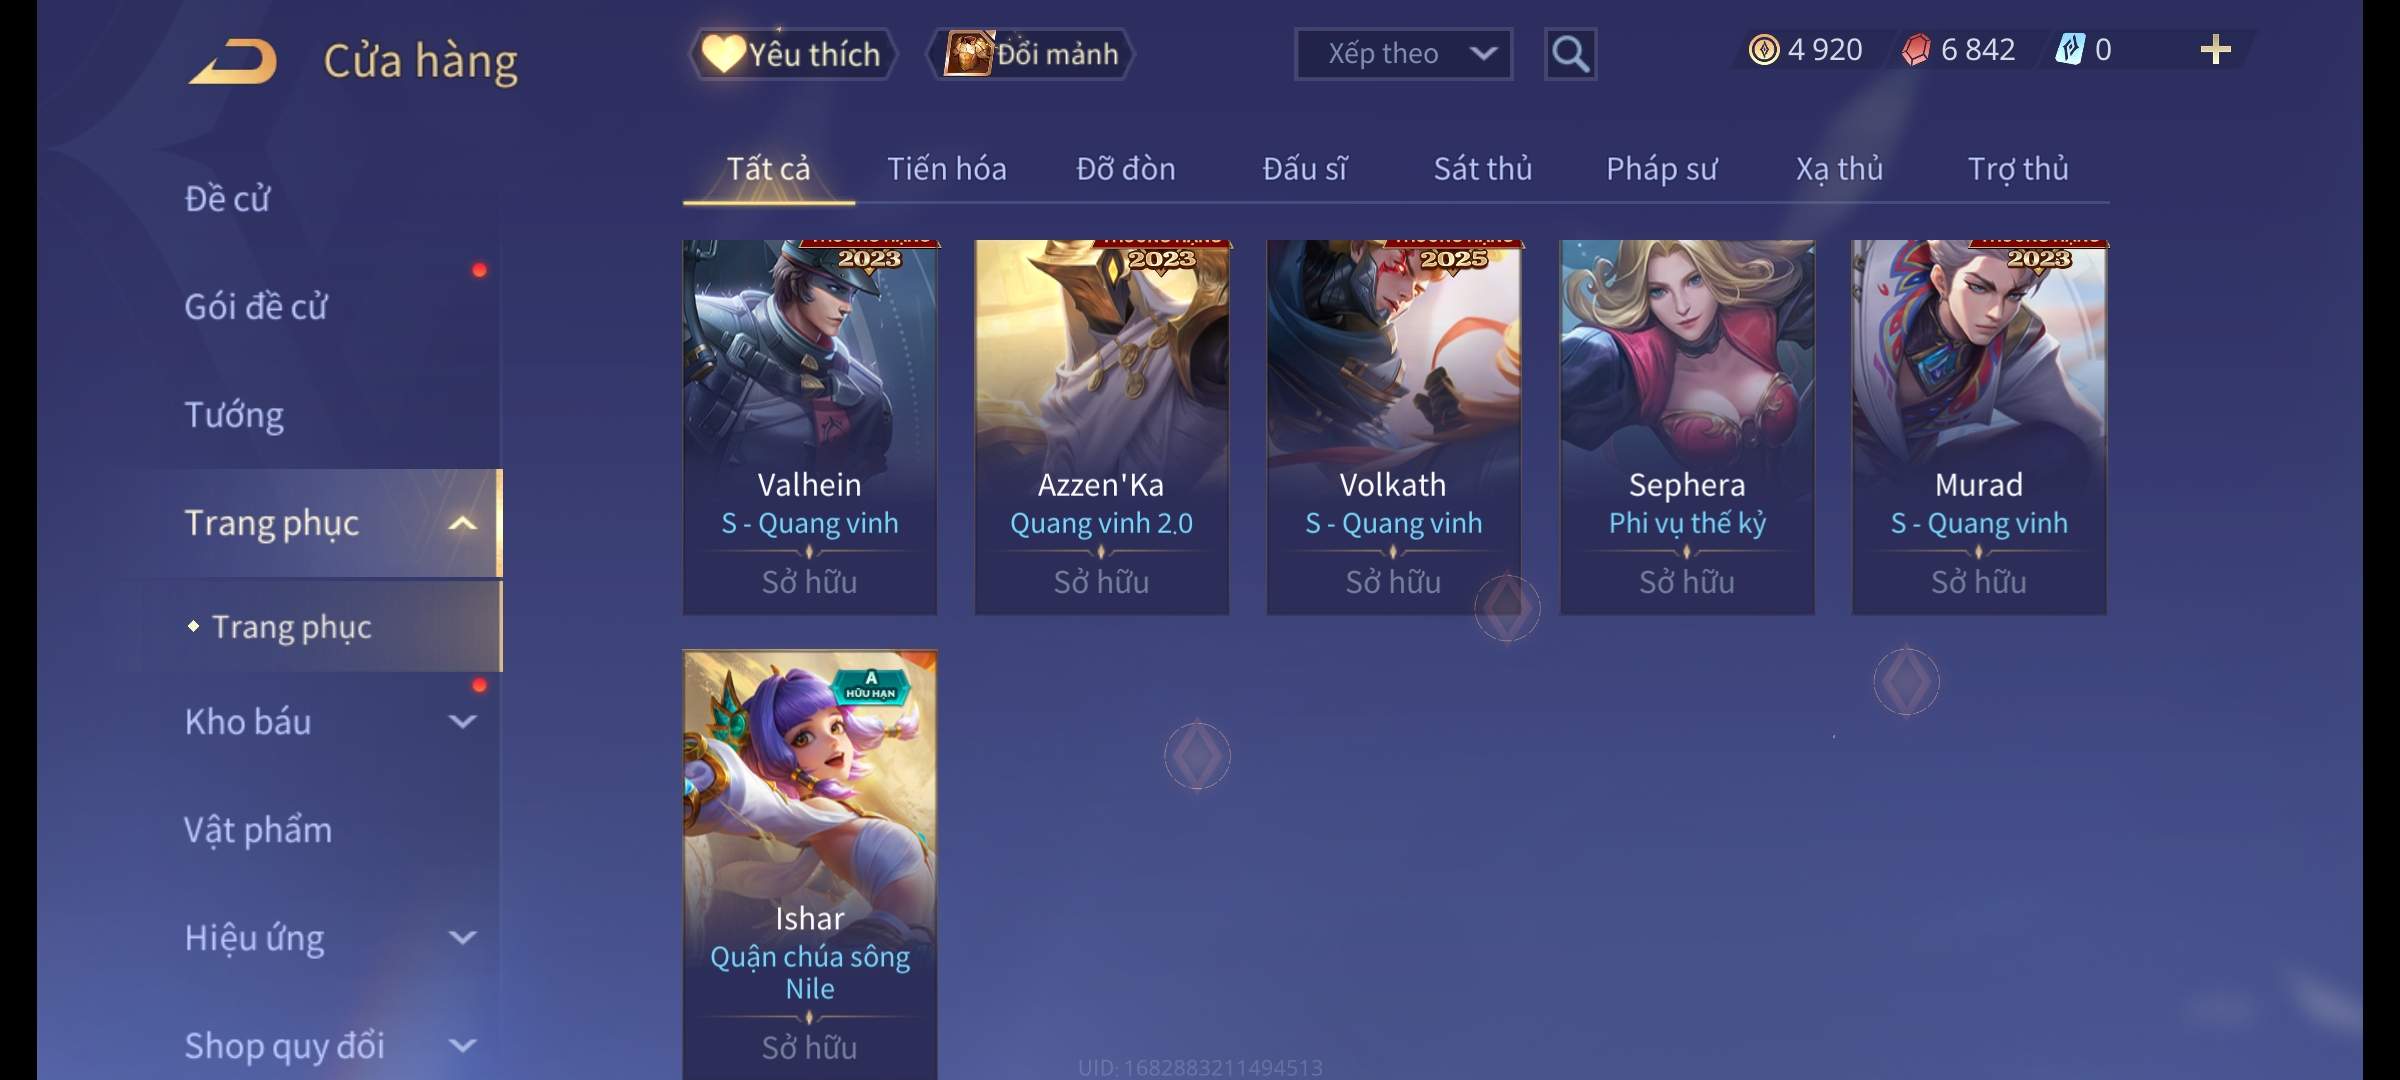Switch to the Pháp sư tab
This screenshot has height=1080, width=2400.
tap(1661, 169)
